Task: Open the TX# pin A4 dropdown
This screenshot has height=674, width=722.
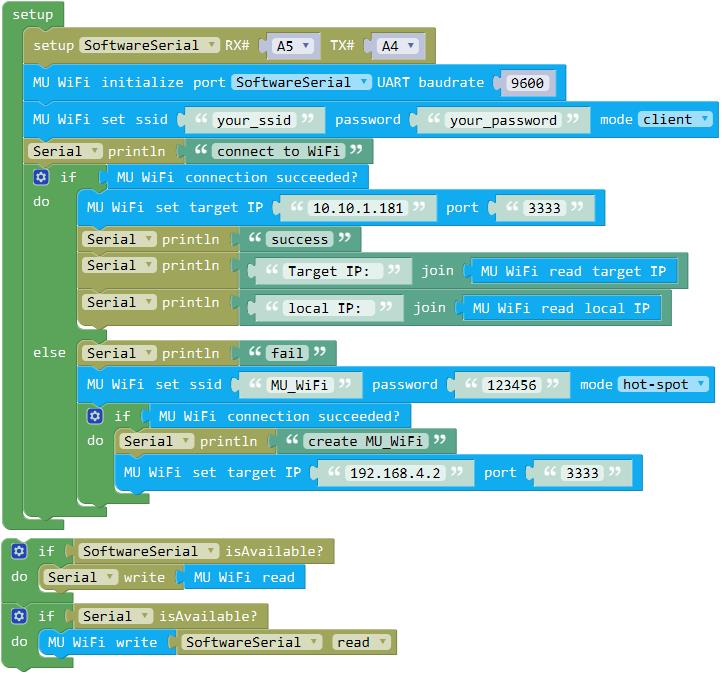Action: [x=398, y=46]
